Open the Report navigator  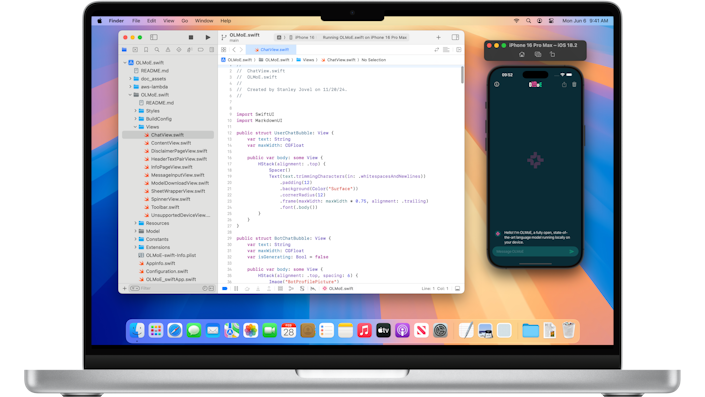tap(211, 50)
